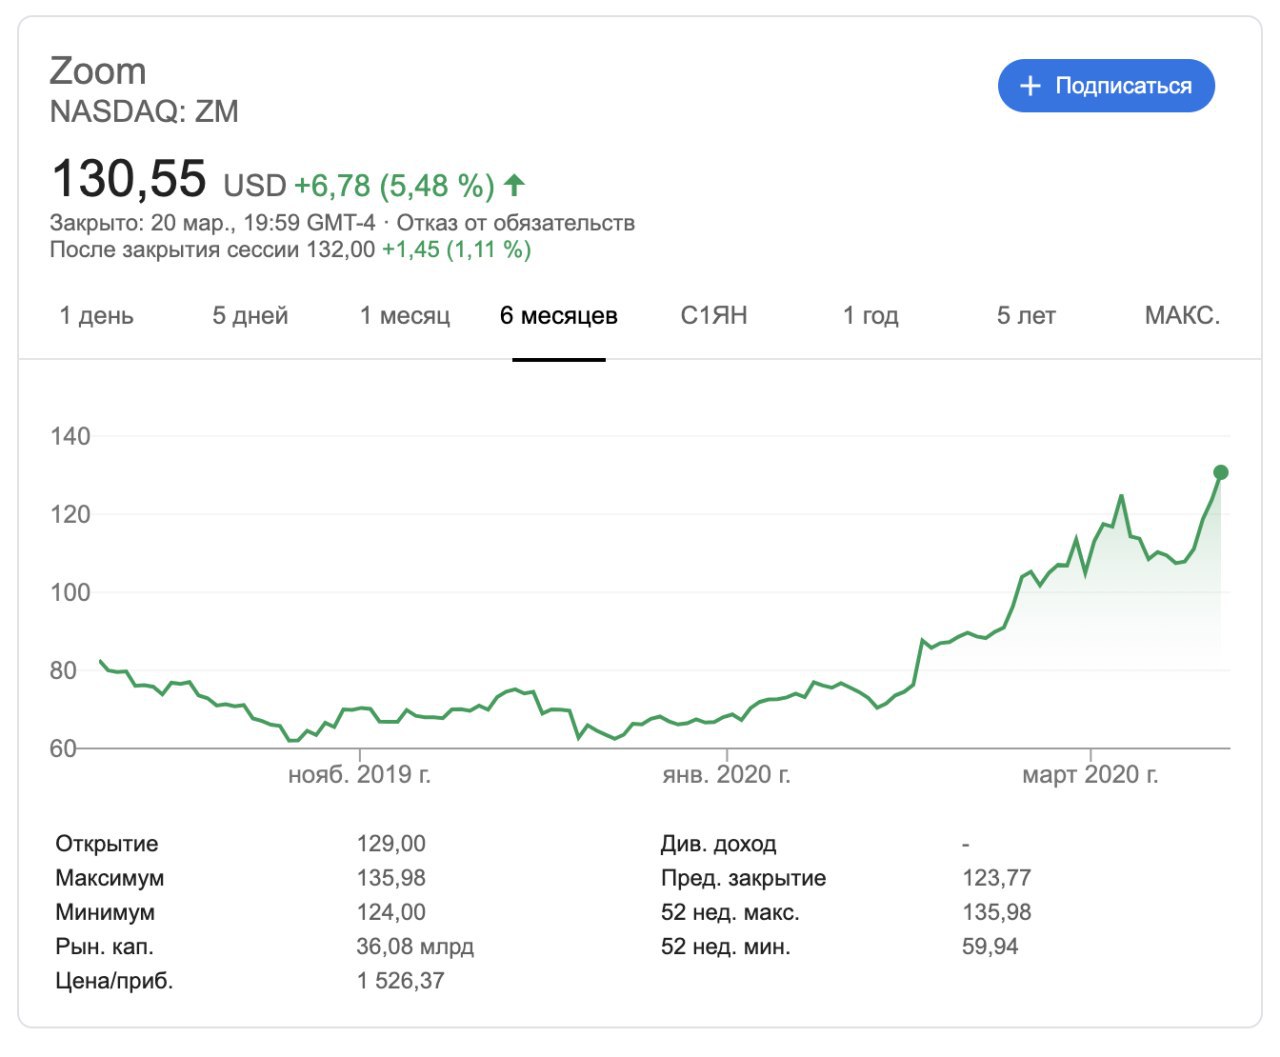Click the Див. доход label
Viewport: 1280px width, 1057px height.
[718, 844]
